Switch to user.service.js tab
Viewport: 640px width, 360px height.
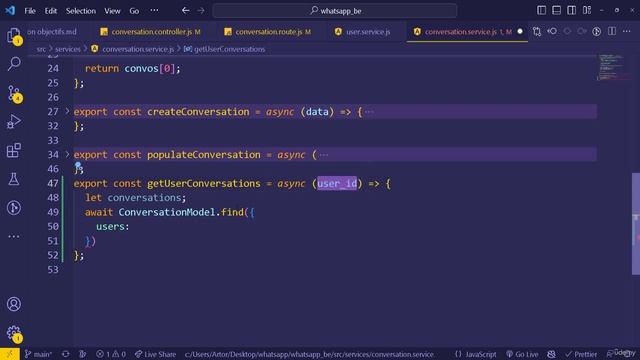(x=362, y=32)
